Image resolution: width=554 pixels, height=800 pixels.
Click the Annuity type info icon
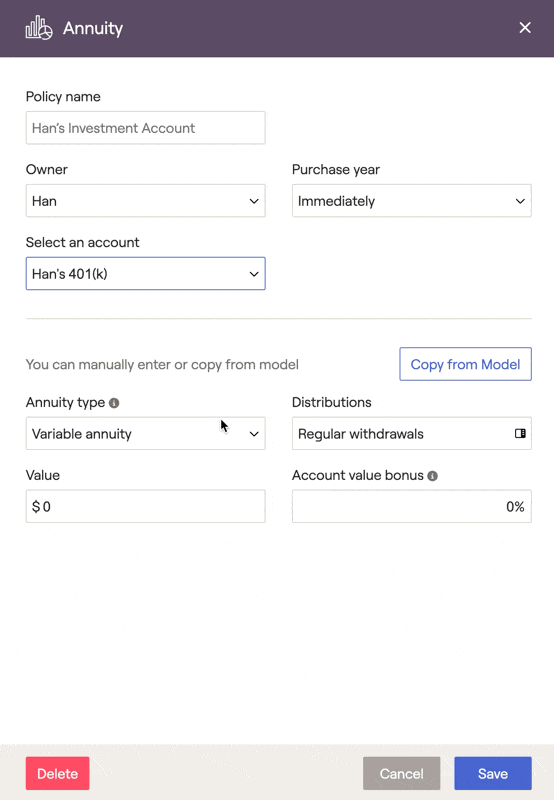[114, 403]
